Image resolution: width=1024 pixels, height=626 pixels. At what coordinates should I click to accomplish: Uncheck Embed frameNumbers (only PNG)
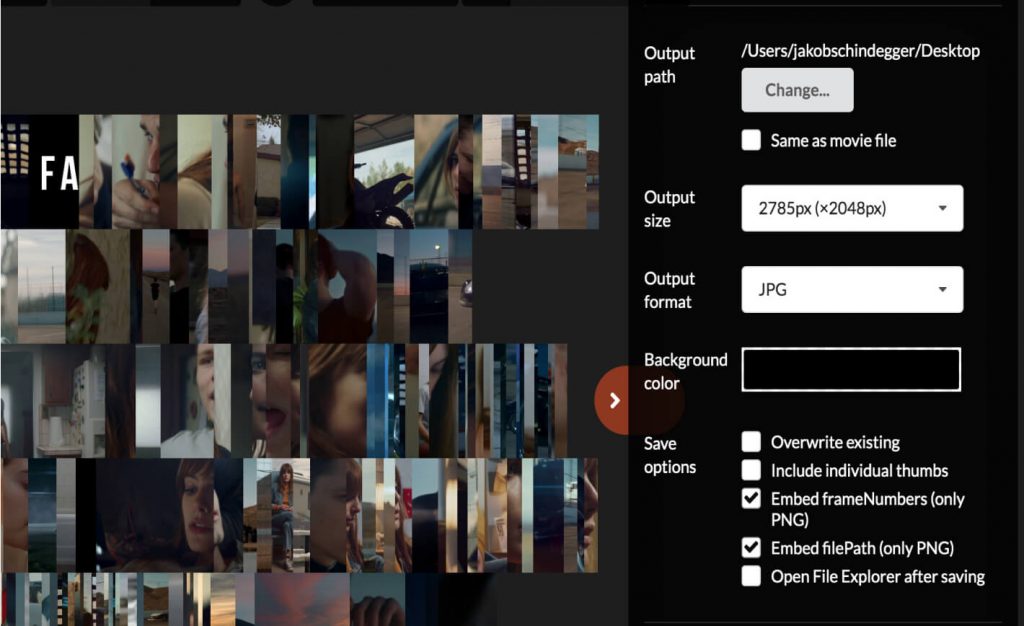tap(751, 499)
